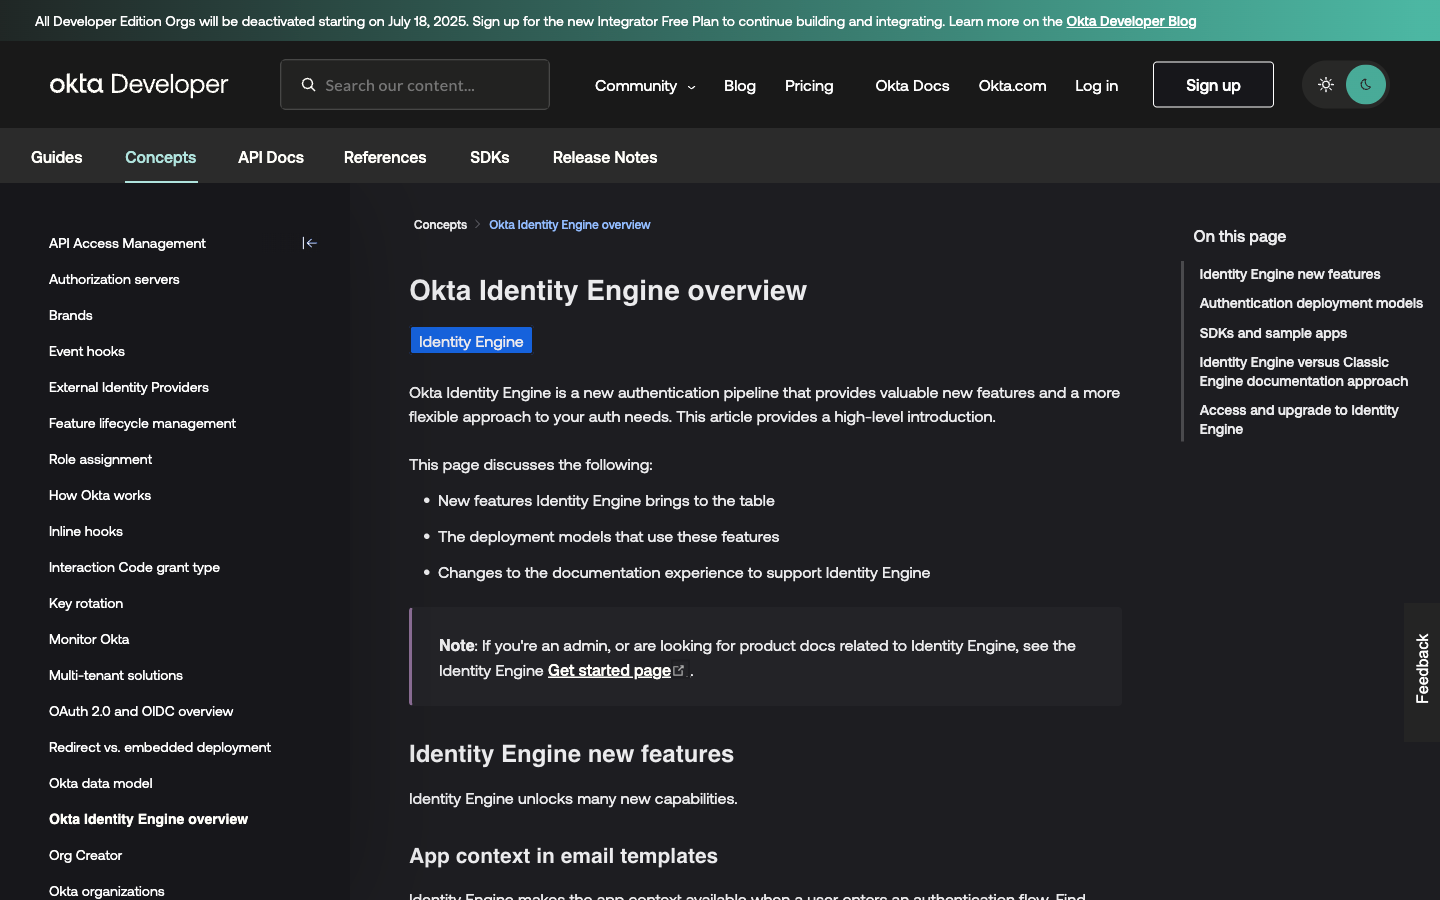Viewport: 1440px width, 900px height.
Task: Select Inline hooks in the sidebar
Action: click(86, 531)
